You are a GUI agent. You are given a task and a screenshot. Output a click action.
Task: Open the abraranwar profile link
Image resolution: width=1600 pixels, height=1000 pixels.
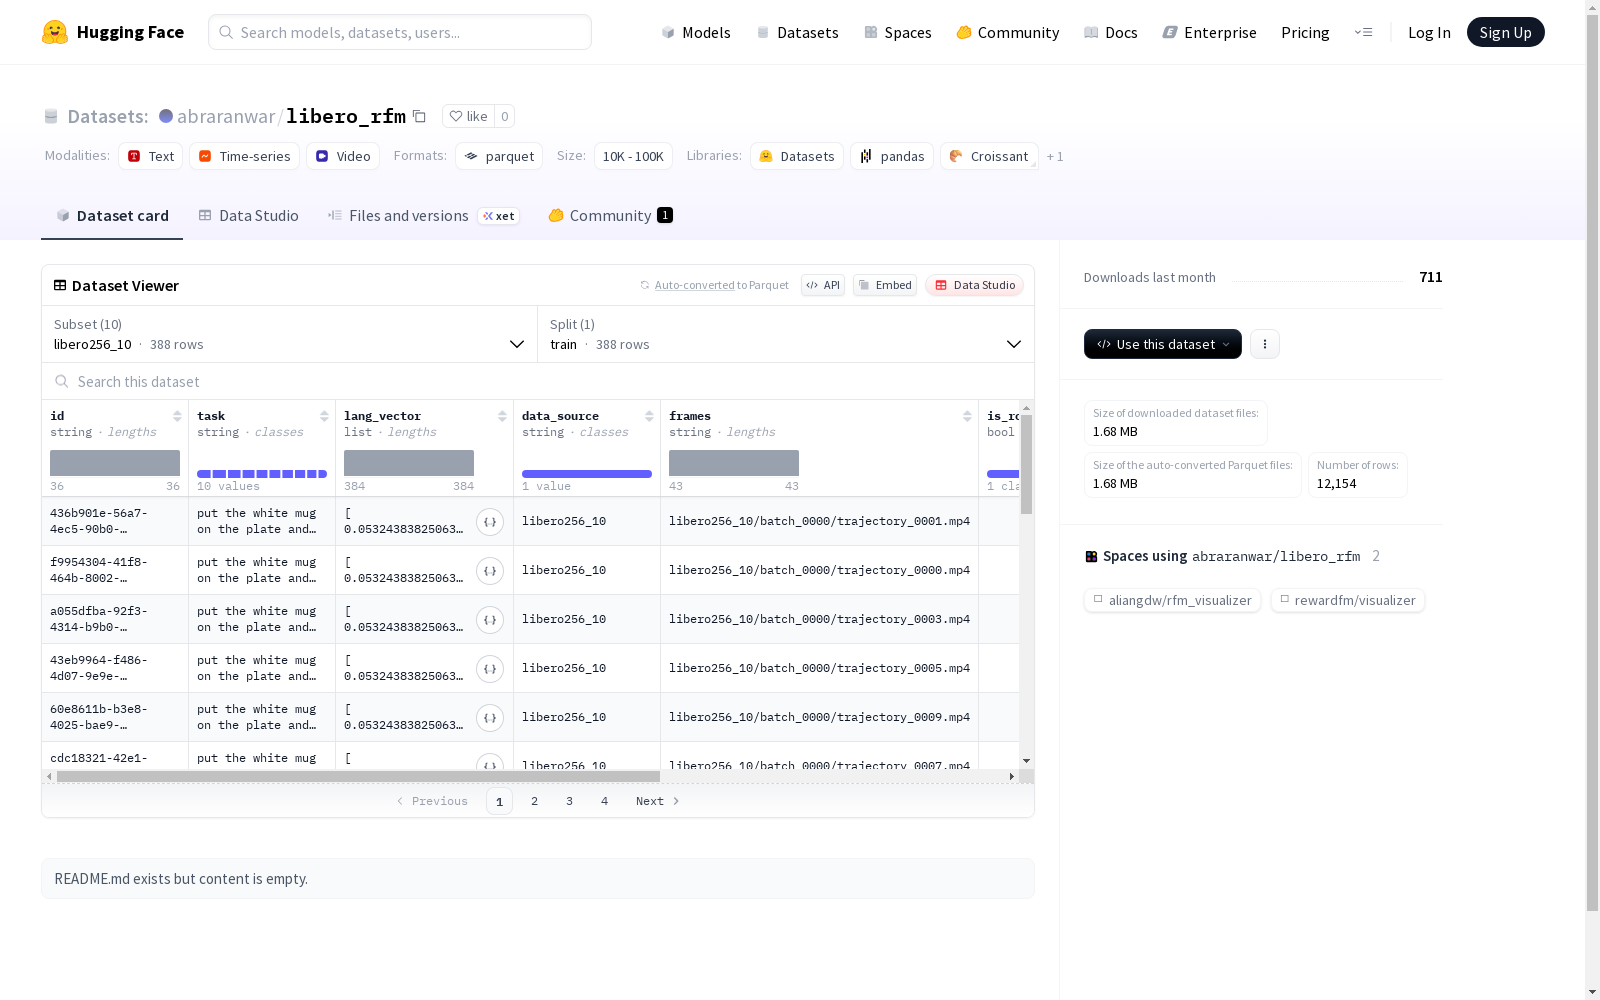point(226,116)
